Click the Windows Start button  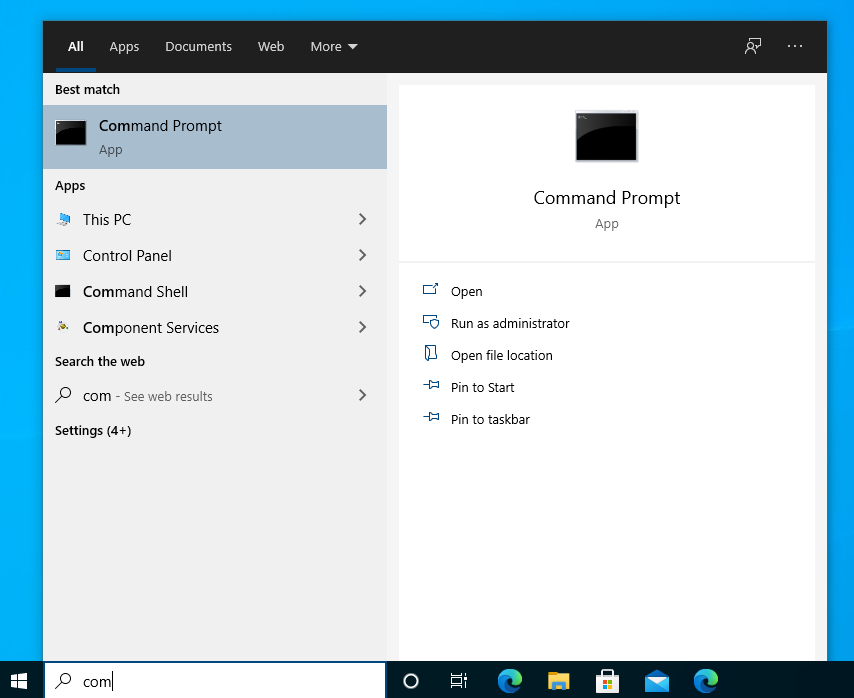[x=20, y=680]
